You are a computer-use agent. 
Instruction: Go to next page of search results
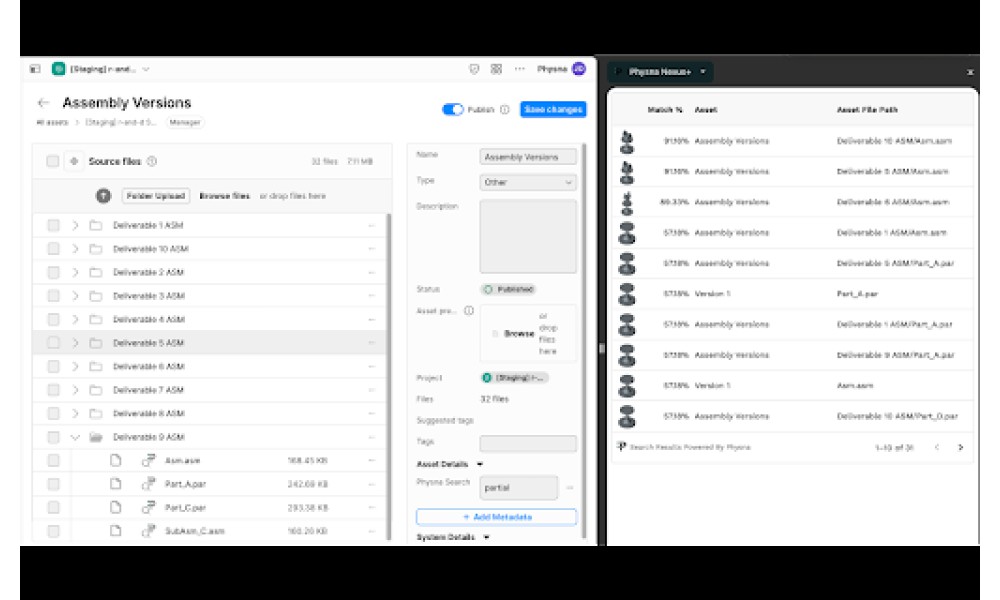coord(960,448)
